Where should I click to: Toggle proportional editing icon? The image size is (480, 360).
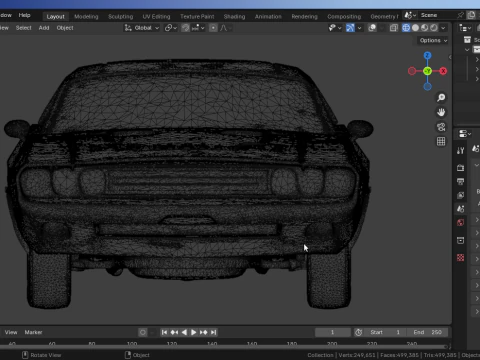point(213,28)
